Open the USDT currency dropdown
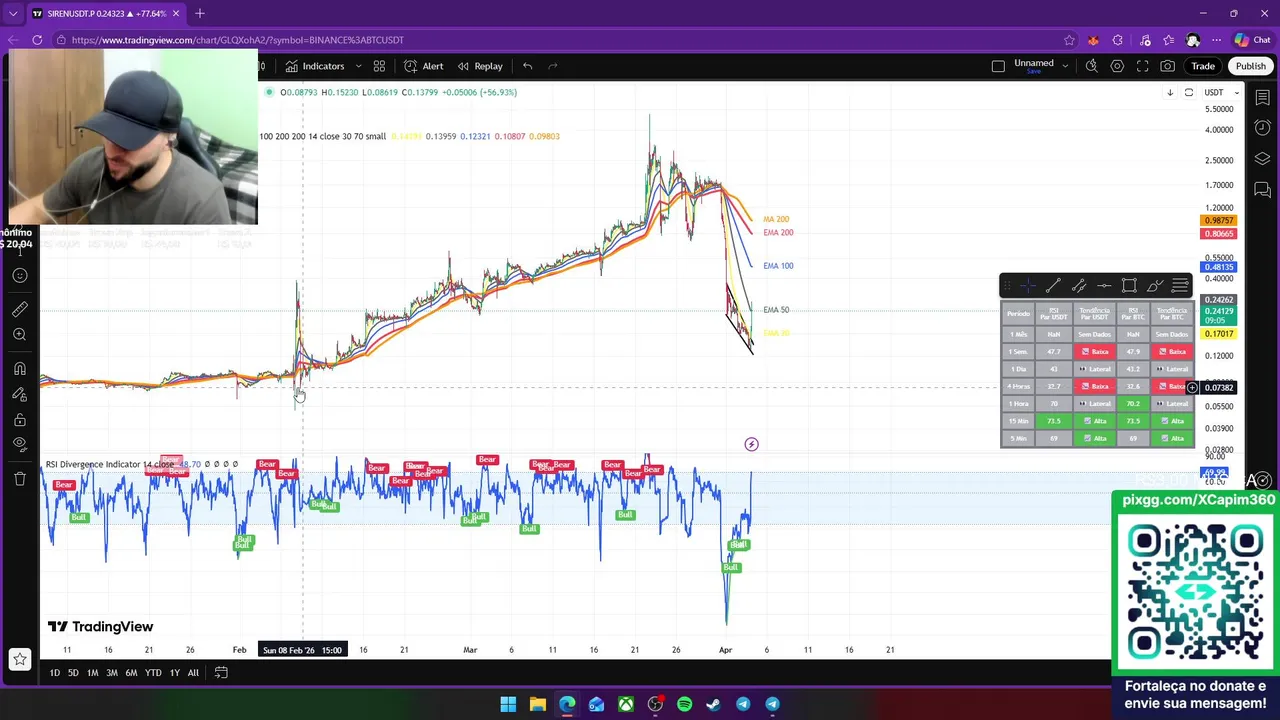Image resolution: width=1280 pixels, height=720 pixels. pyautogui.click(x=1221, y=93)
